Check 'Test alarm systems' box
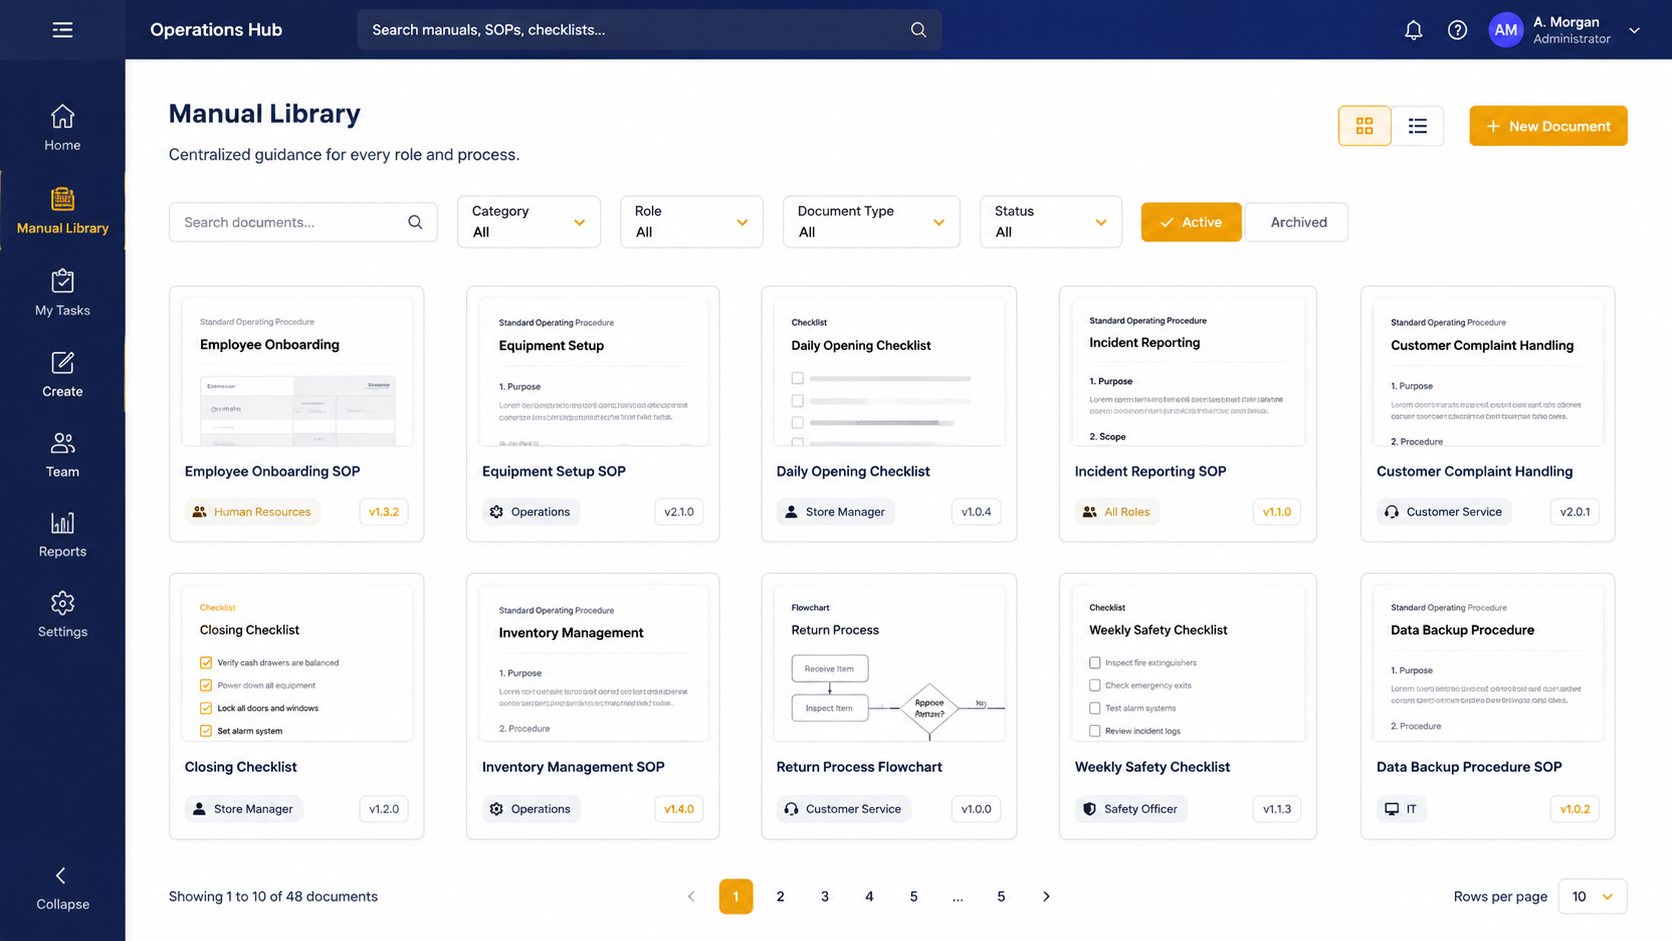 point(1095,708)
